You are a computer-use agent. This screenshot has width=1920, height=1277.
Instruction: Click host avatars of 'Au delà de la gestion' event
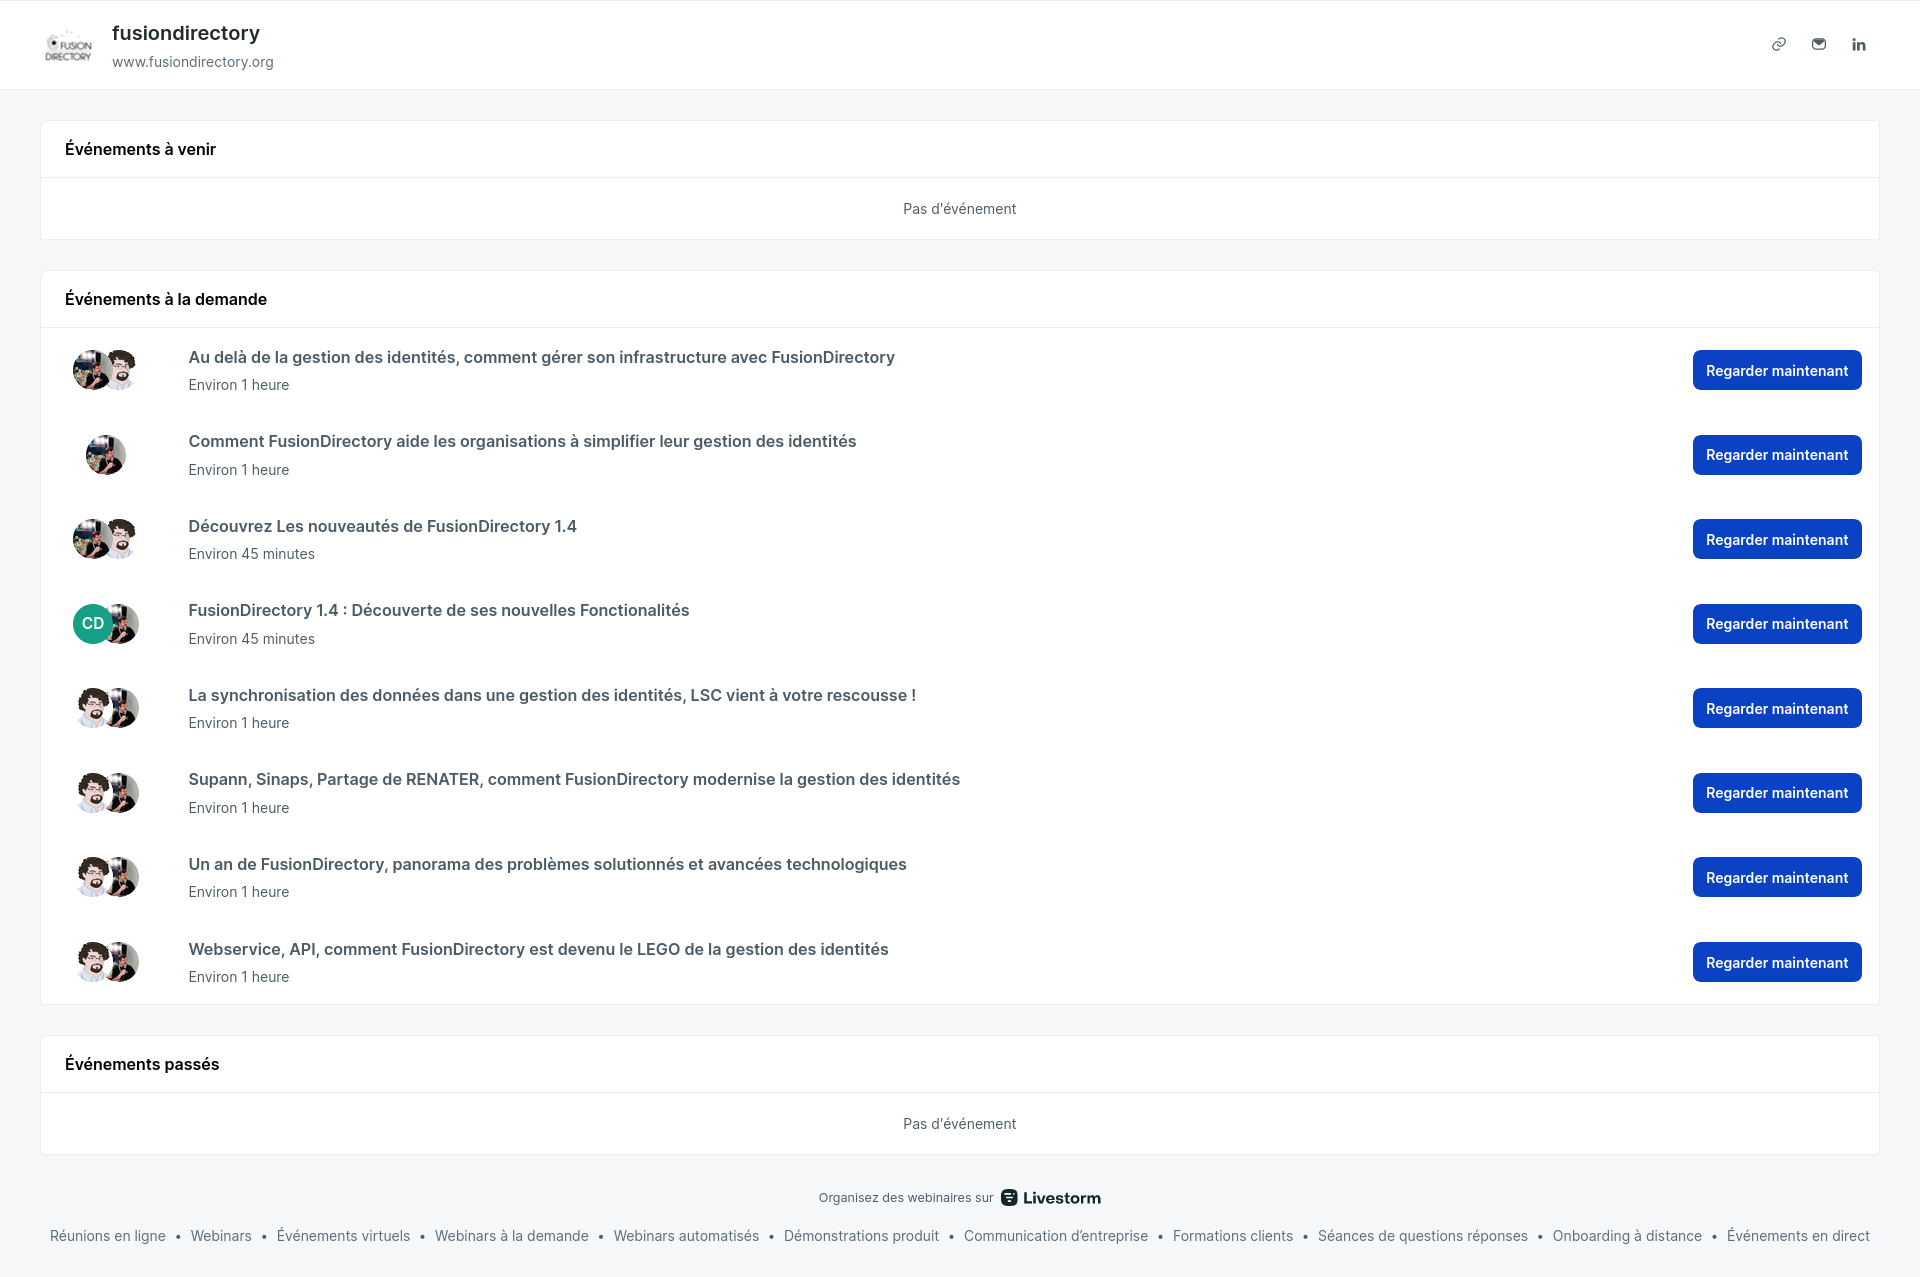(106, 370)
